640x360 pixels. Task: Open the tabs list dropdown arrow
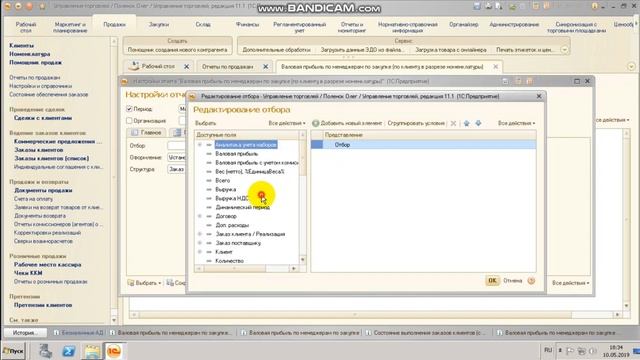click(x=631, y=67)
